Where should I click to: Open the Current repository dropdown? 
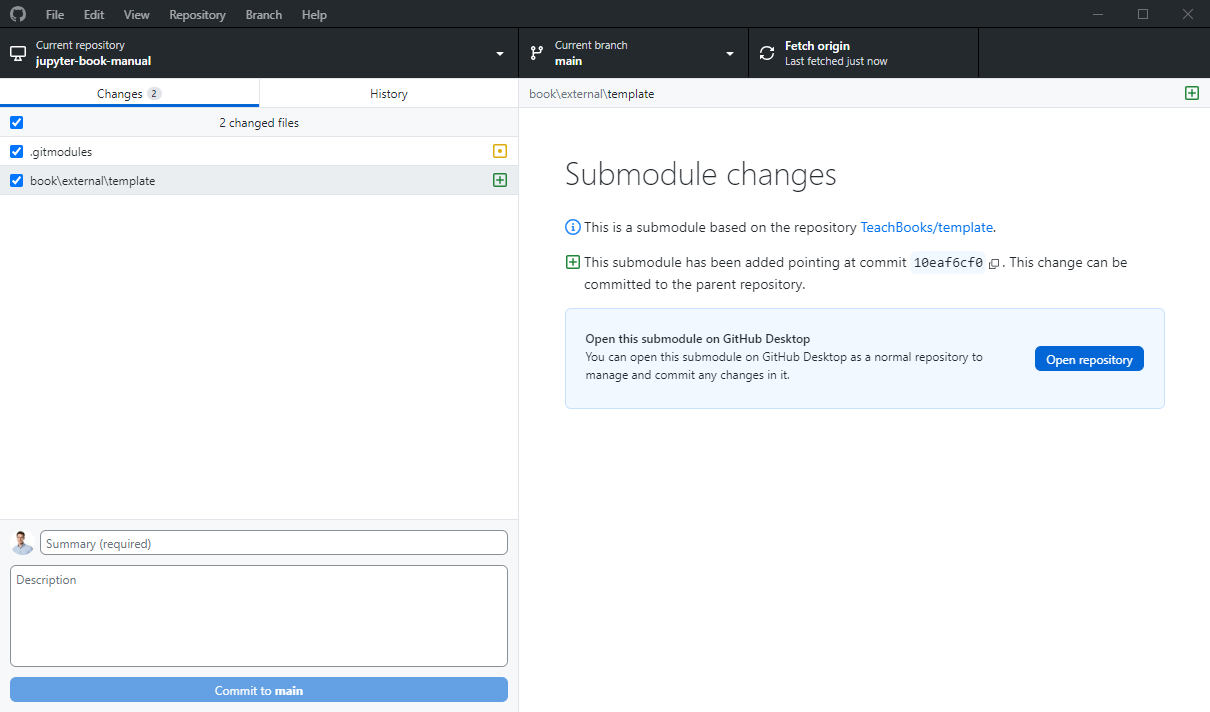499,53
